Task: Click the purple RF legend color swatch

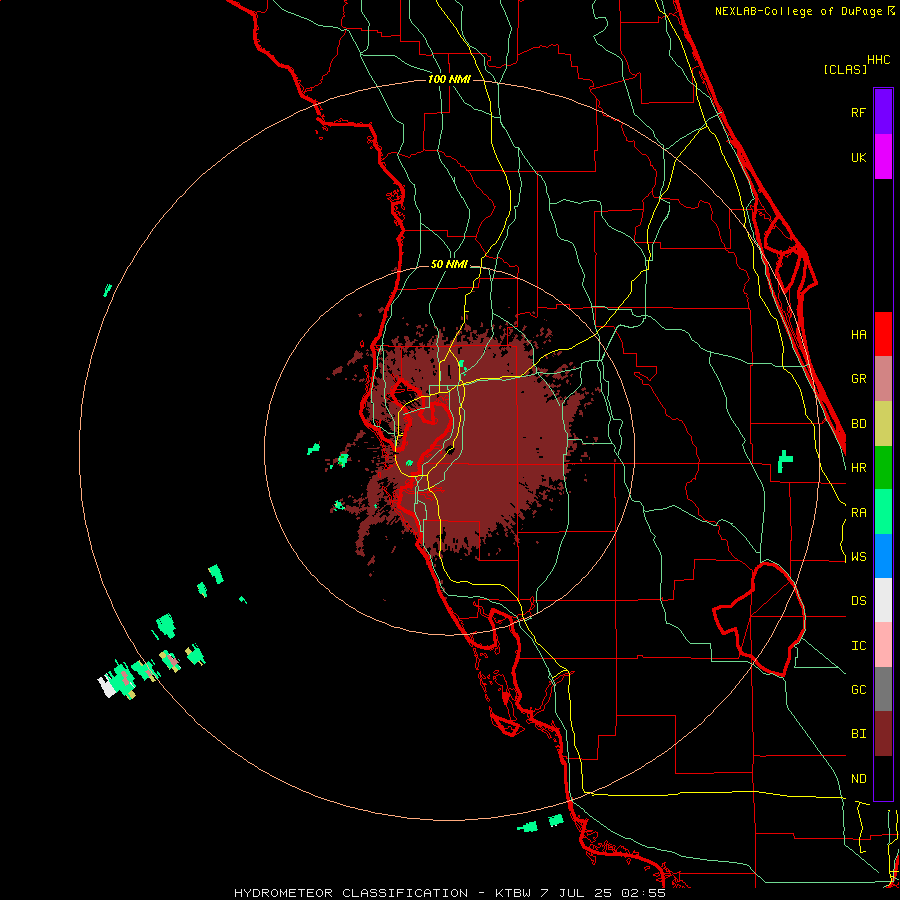Action: (883, 112)
